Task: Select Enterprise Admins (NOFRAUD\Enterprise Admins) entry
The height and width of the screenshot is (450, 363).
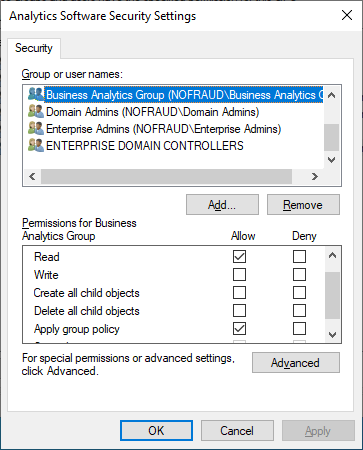Action: 163,129
